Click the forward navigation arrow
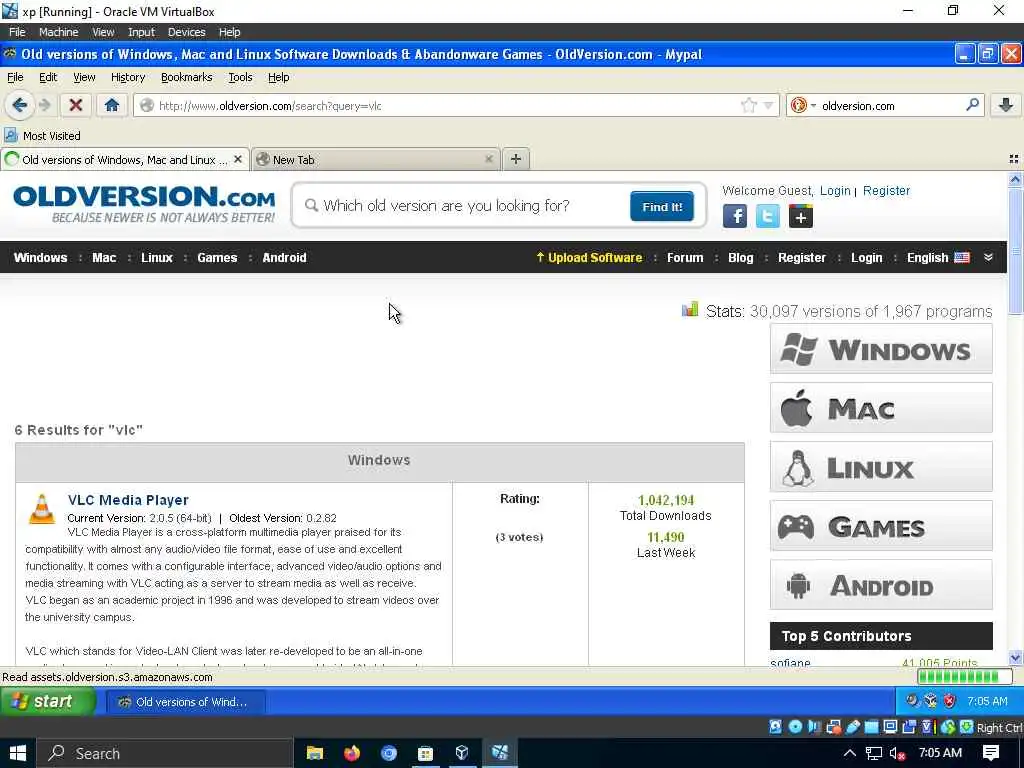This screenshot has width=1024, height=768. pos(45,105)
